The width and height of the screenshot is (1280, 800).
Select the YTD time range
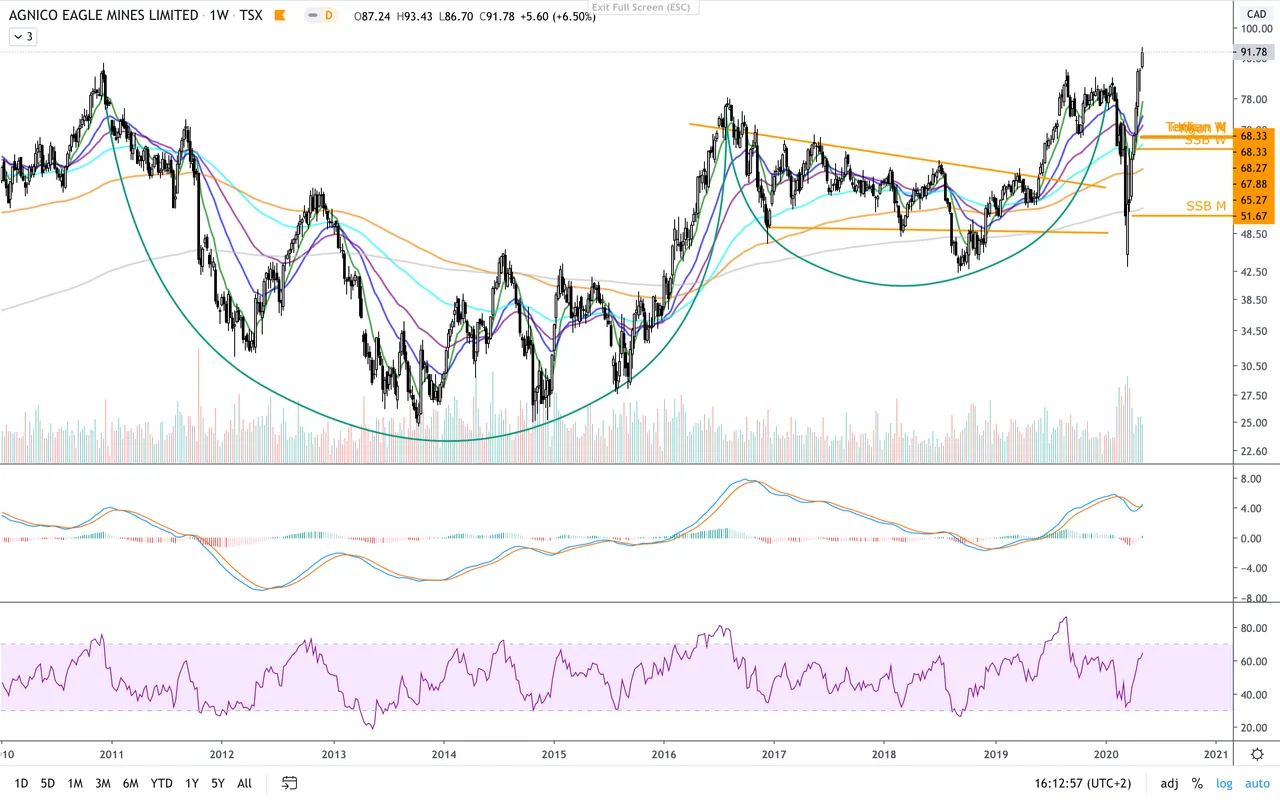161,783
